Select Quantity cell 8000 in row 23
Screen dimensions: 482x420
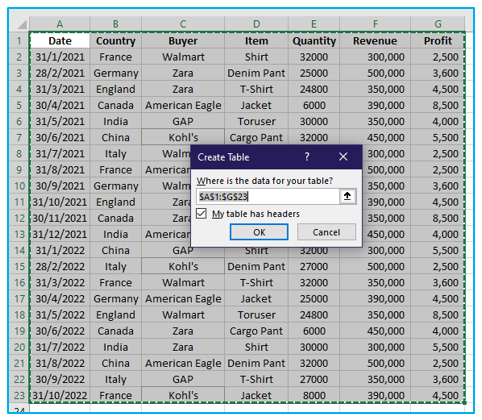[314, 395]
